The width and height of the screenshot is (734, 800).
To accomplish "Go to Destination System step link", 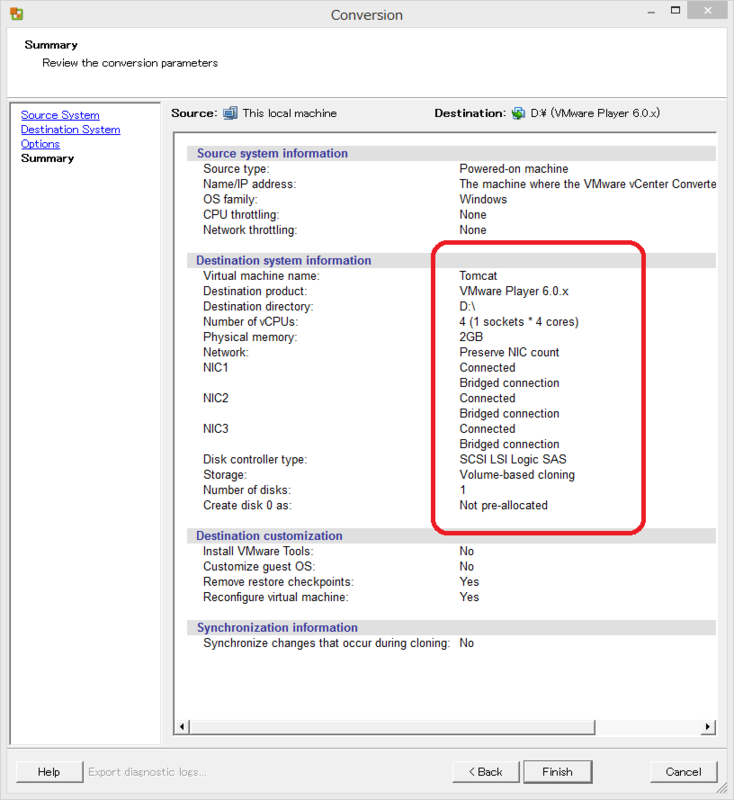I will click(70, 130).
